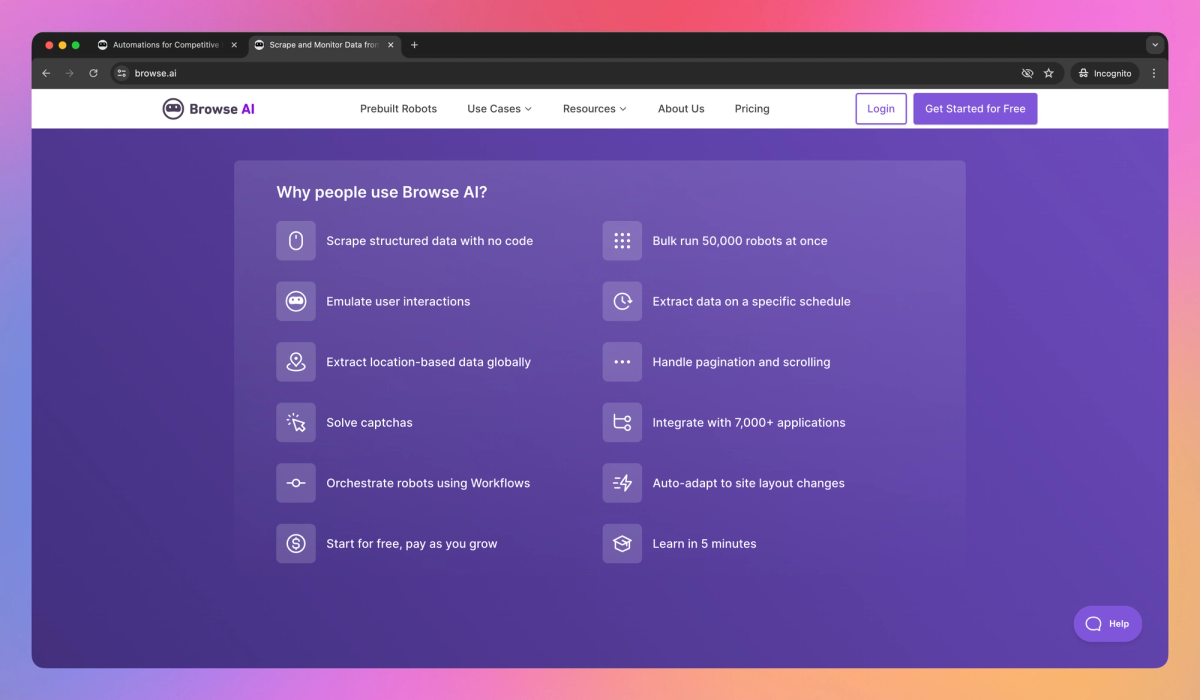
Task: Click the dollar coin icon for Start for free
Action: pos(296,544)
